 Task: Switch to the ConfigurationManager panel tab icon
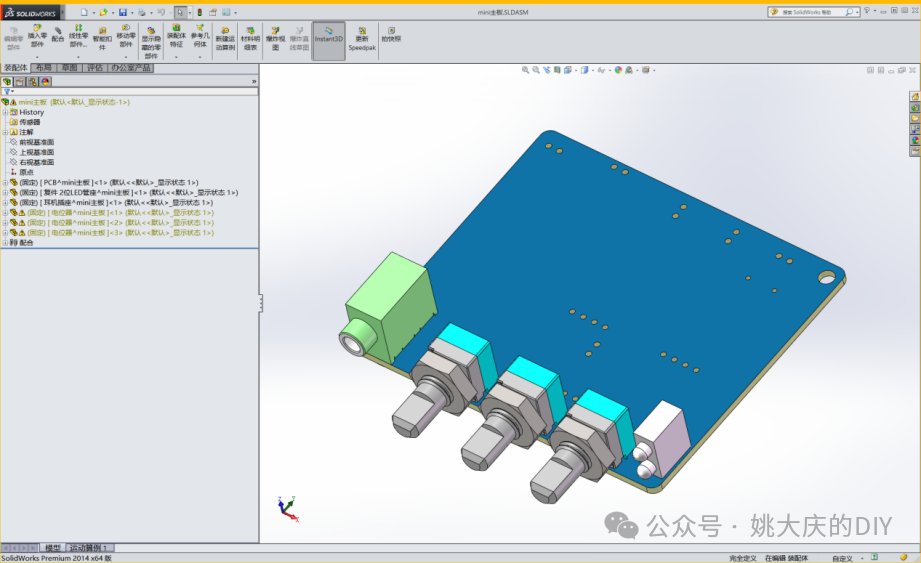point(33,81)
